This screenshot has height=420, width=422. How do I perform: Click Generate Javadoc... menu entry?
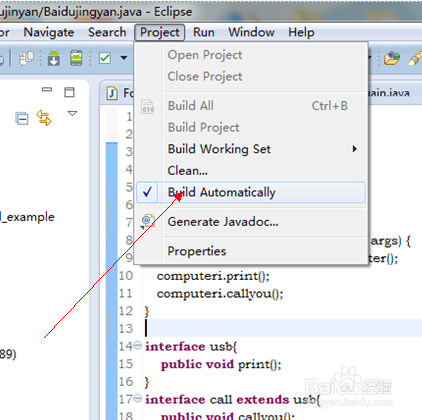pyautogui.click(x=251, y=222)
